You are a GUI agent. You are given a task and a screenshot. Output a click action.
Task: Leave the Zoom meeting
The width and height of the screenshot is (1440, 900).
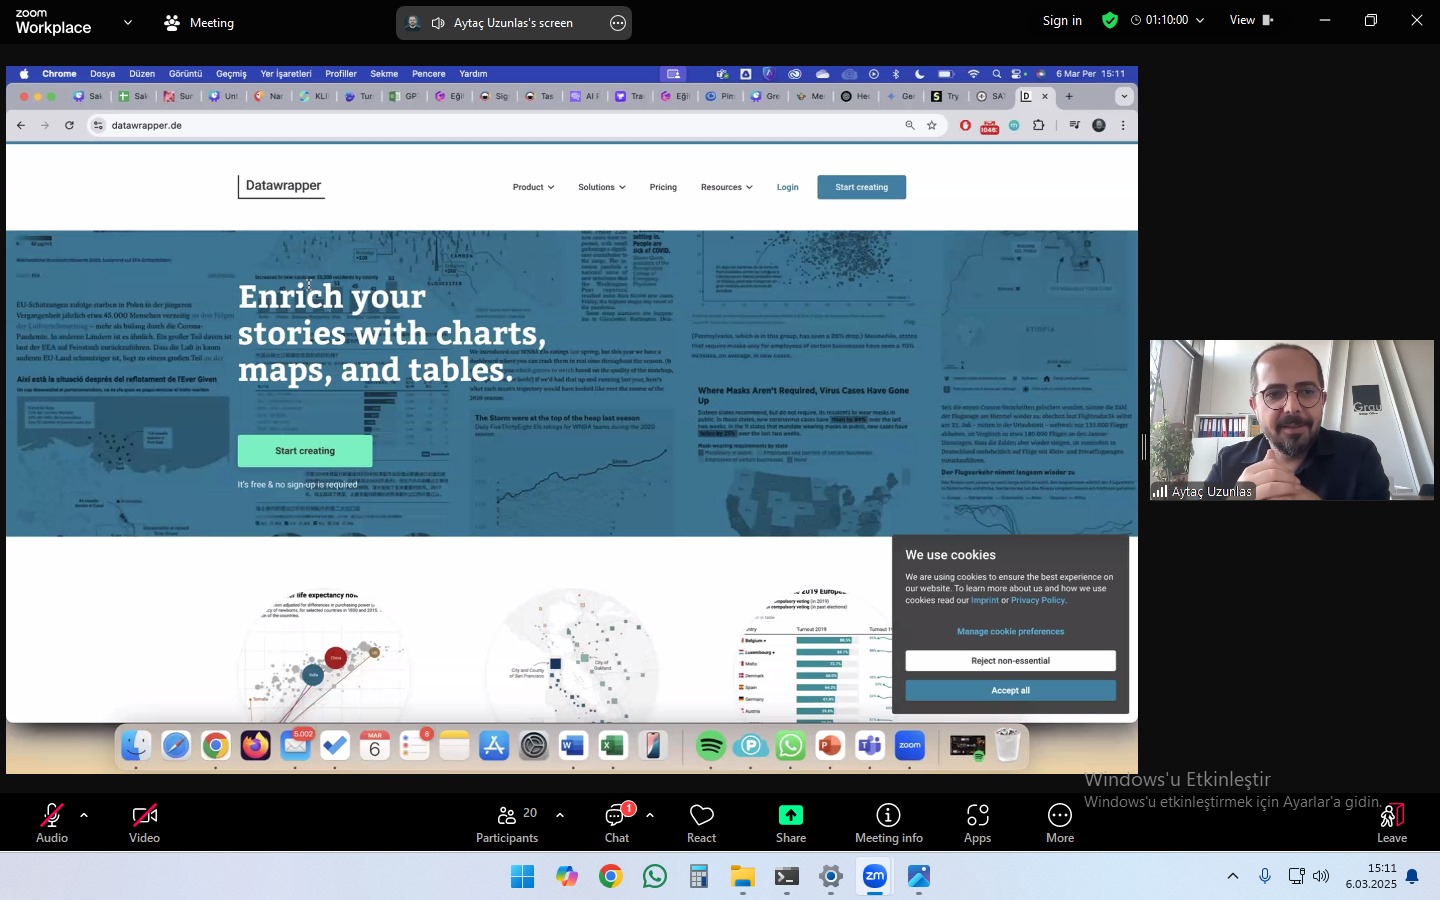click(x=1392, y=824)
